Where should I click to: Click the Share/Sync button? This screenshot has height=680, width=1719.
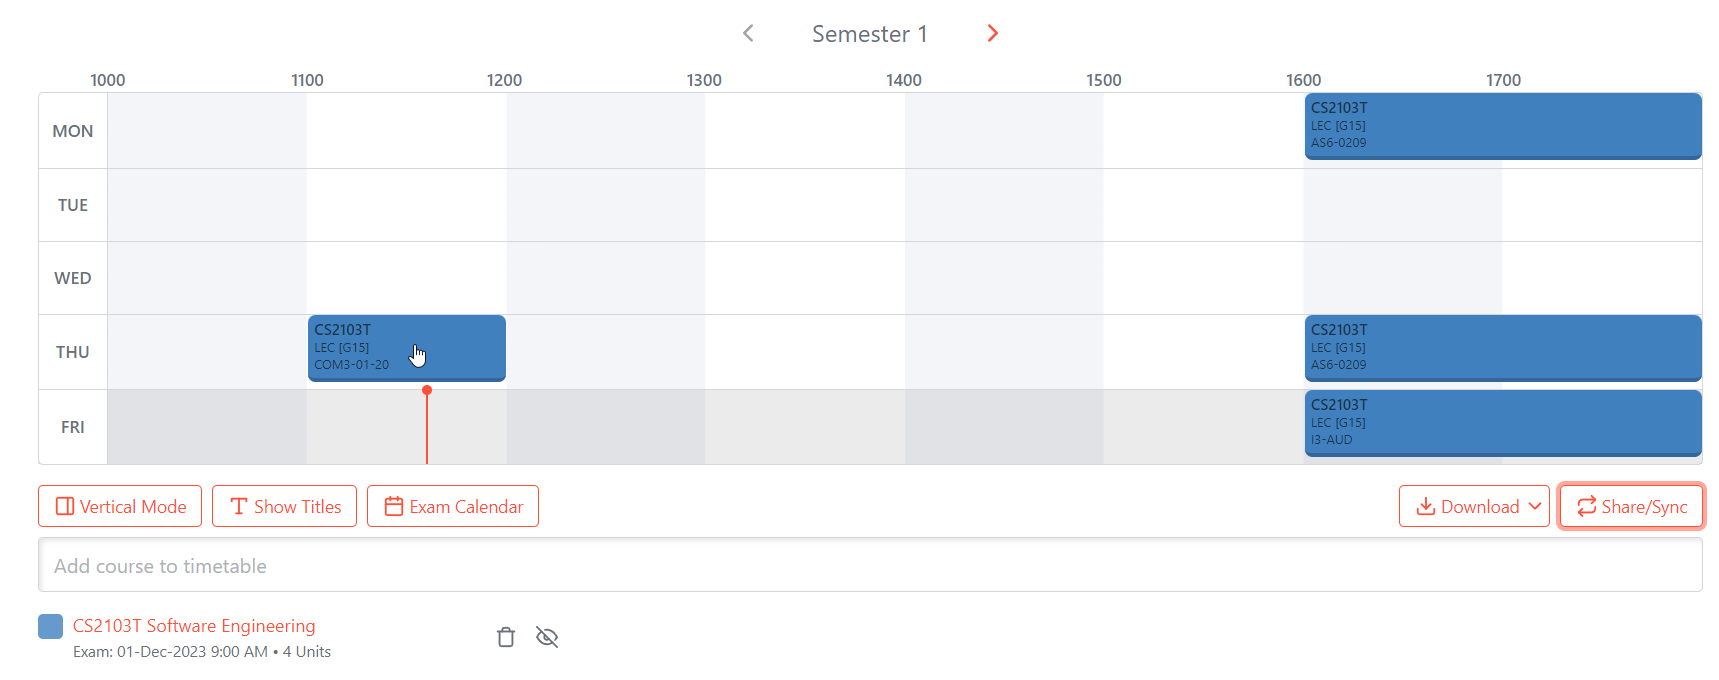tap(1631, 506)
